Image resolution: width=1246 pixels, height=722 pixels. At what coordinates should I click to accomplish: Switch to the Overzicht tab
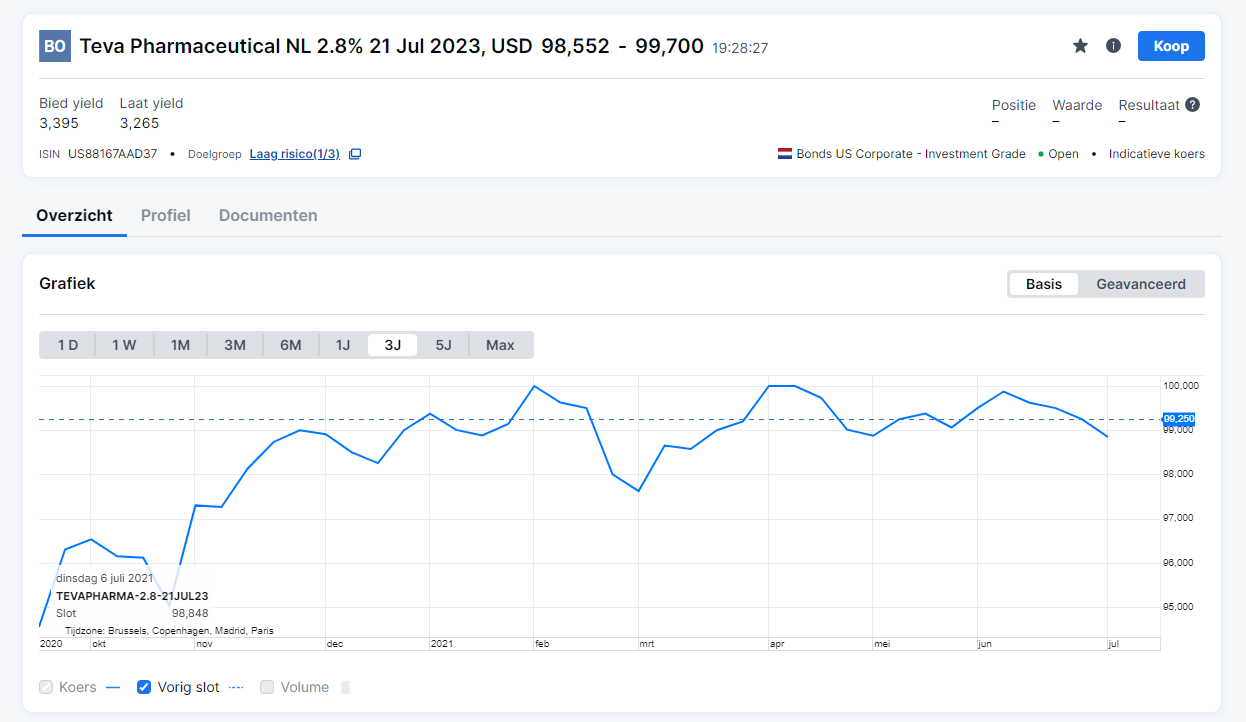[x=74, y=215]
